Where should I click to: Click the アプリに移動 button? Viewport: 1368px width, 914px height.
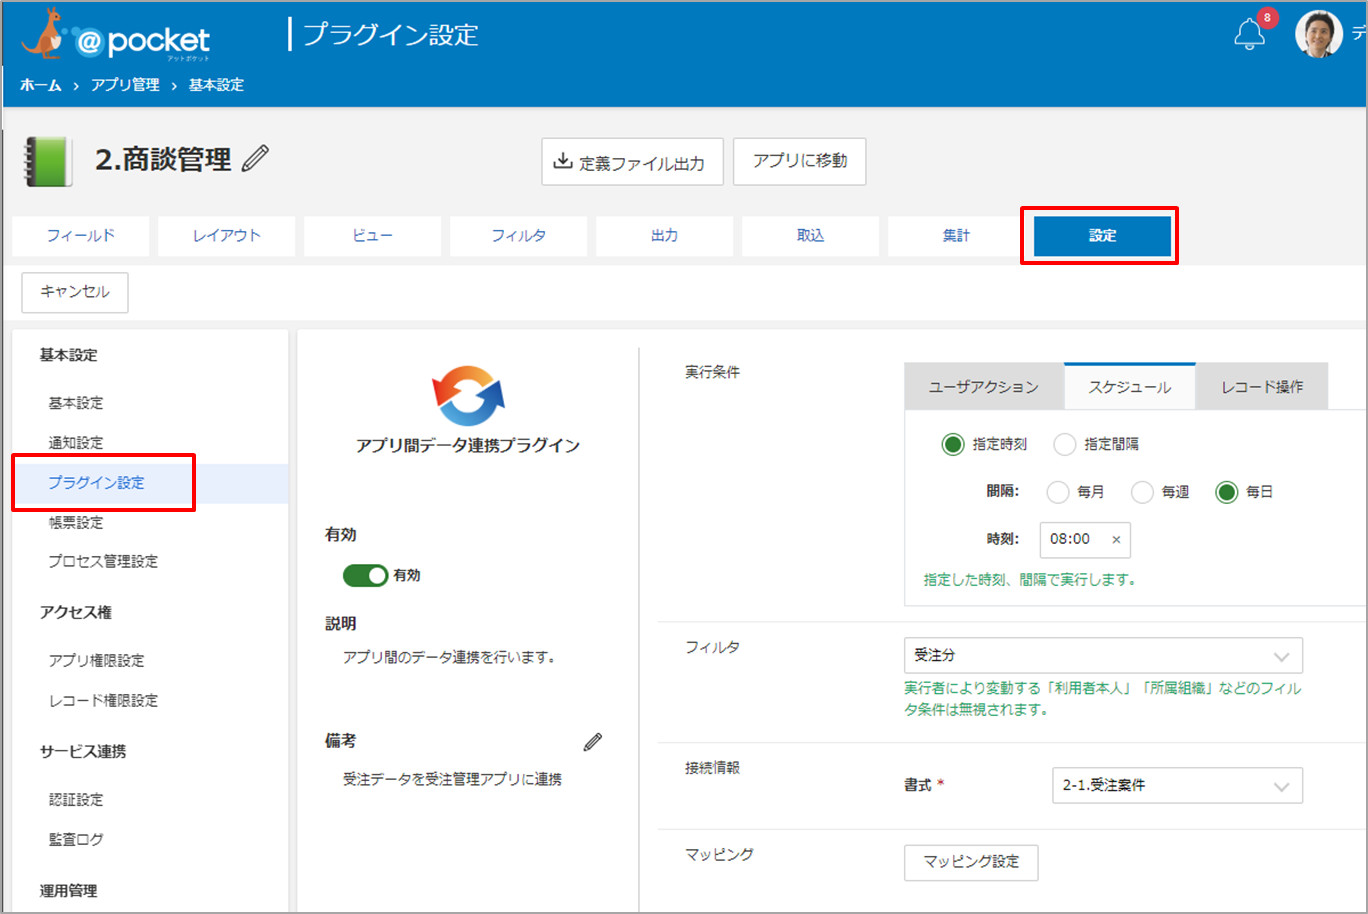800,161
